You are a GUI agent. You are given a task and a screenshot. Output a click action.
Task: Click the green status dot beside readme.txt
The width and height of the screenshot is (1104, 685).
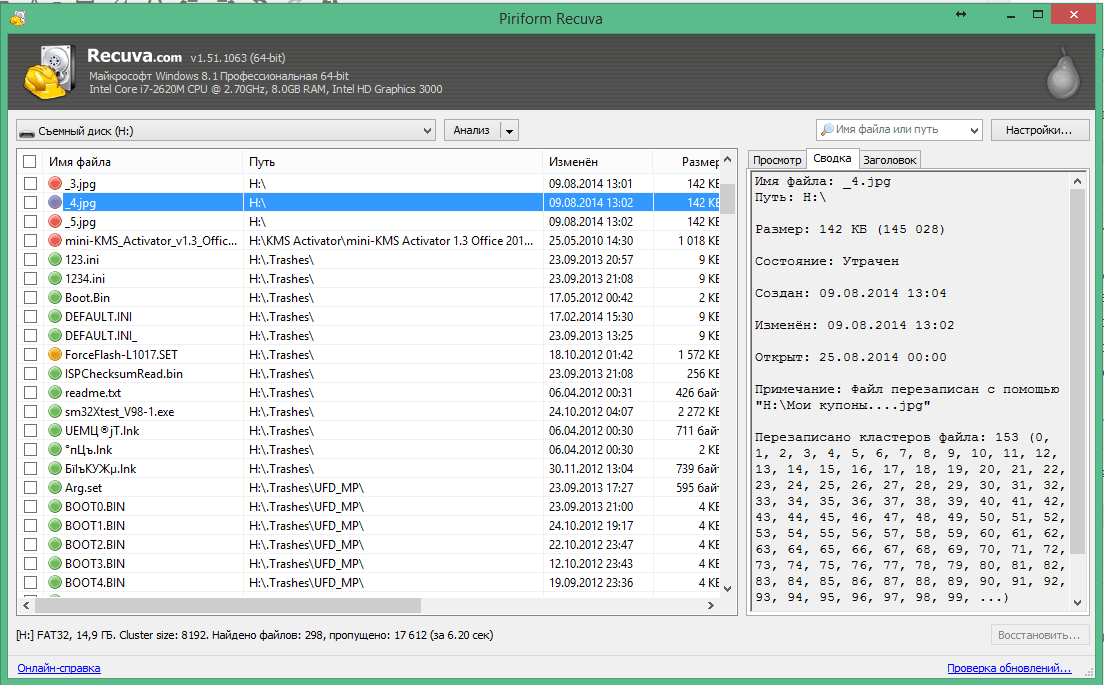[55, 393]
